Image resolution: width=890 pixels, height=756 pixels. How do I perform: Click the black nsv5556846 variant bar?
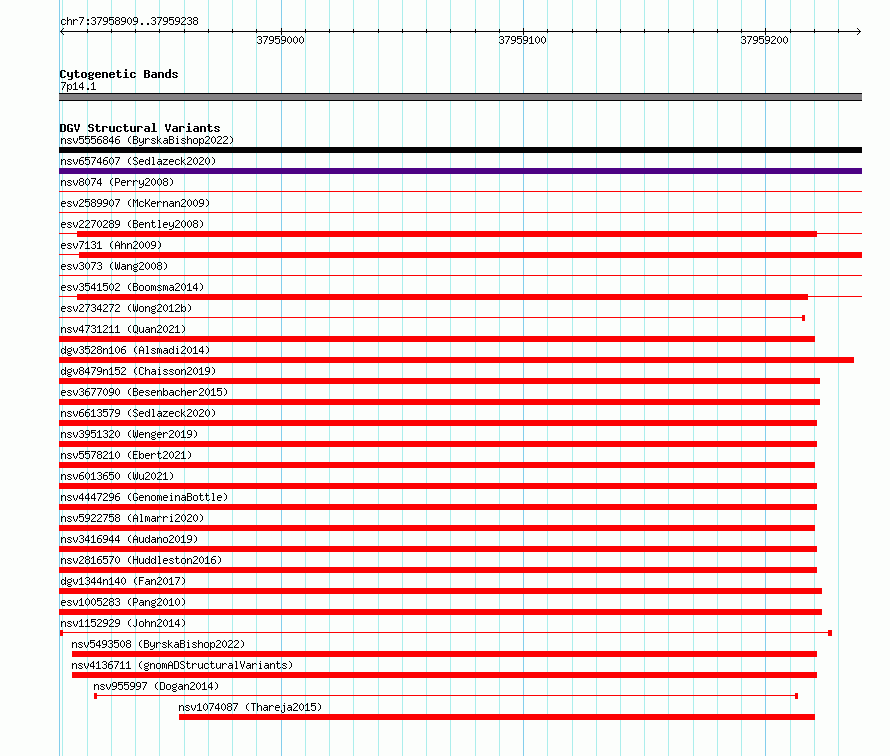[x=460, y=150]
